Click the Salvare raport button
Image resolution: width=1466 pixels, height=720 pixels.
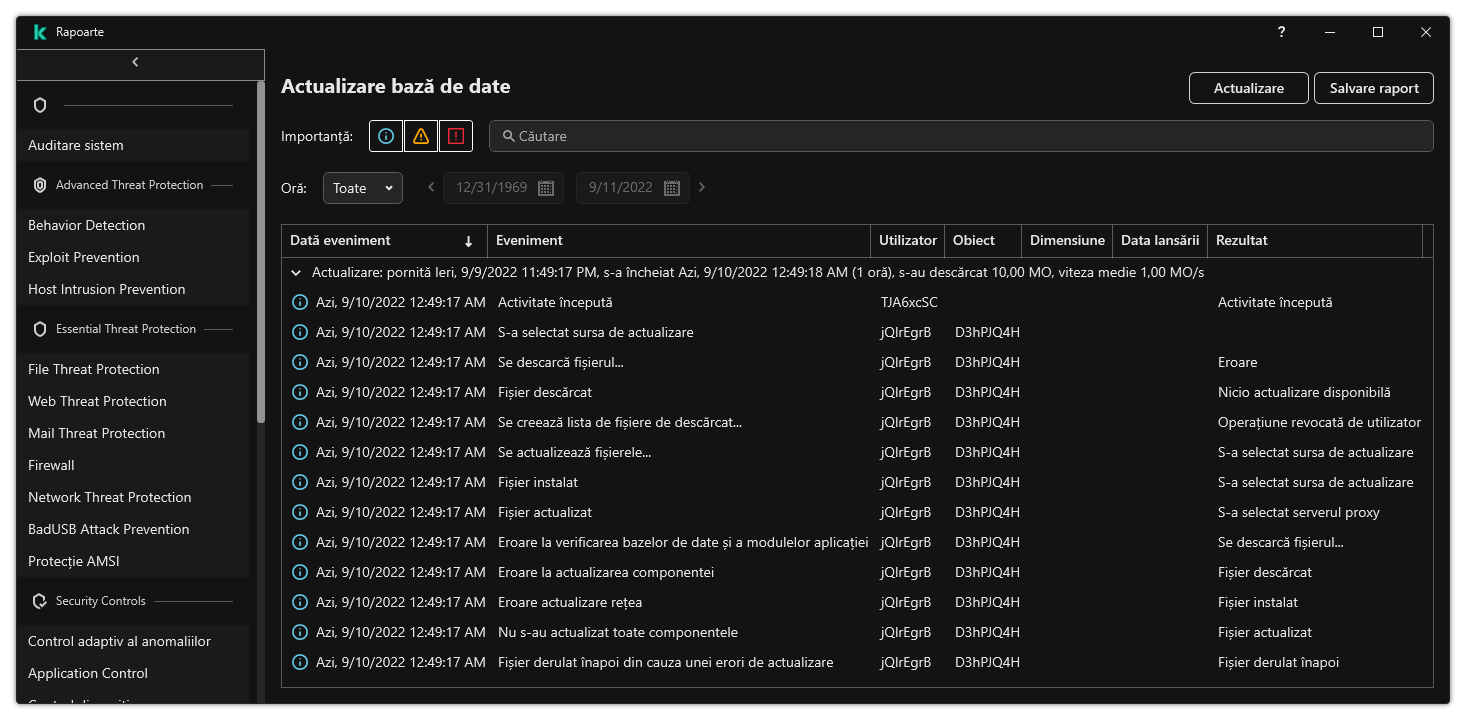click(x=1373, y=88)
